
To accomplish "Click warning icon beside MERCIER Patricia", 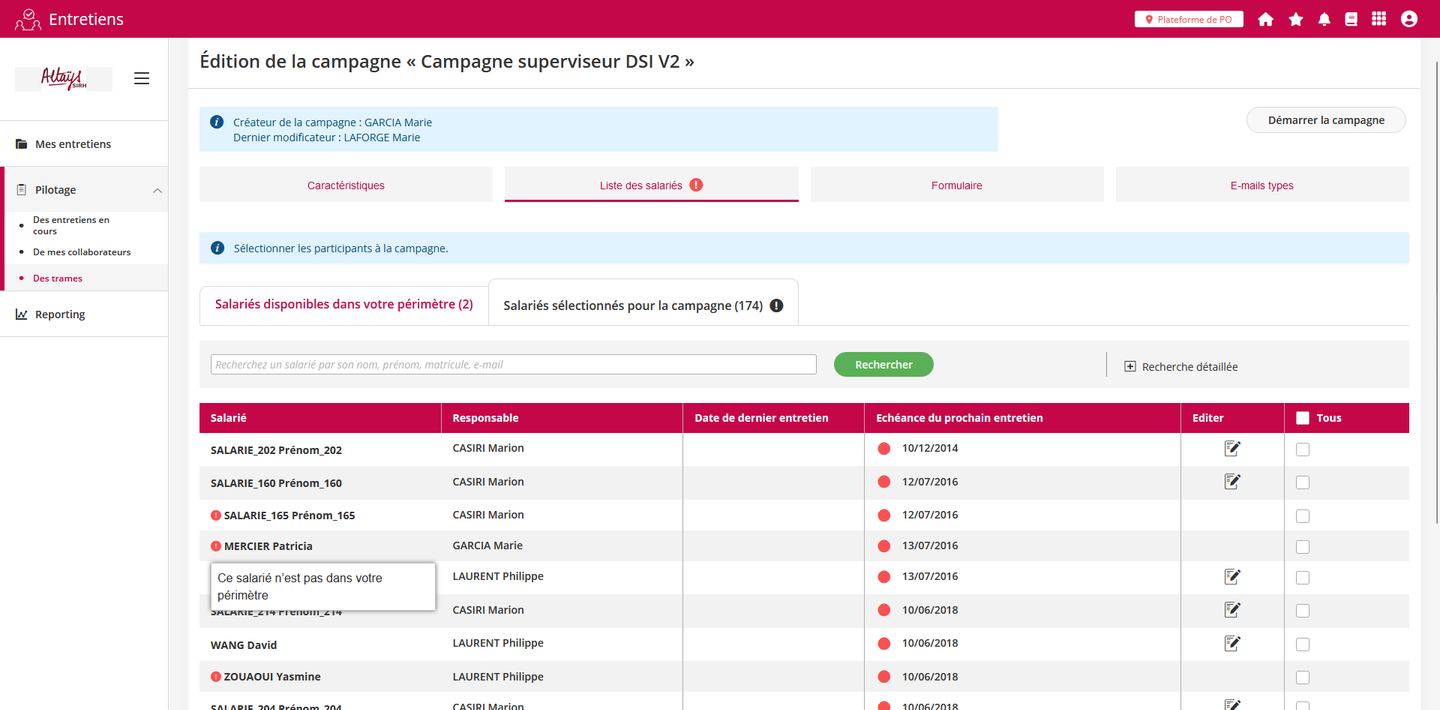I will pyautogui.click(x=216, y=546).
